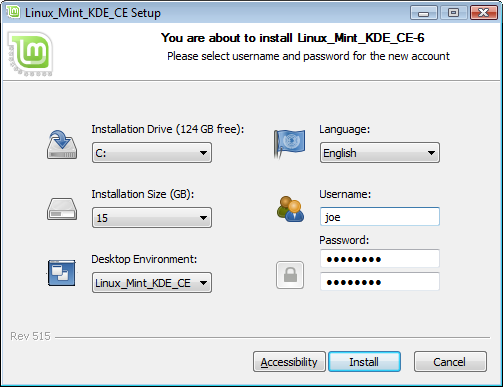Cancel the setup with Cancel button
The image size is (503, 387).
point(450,362)
